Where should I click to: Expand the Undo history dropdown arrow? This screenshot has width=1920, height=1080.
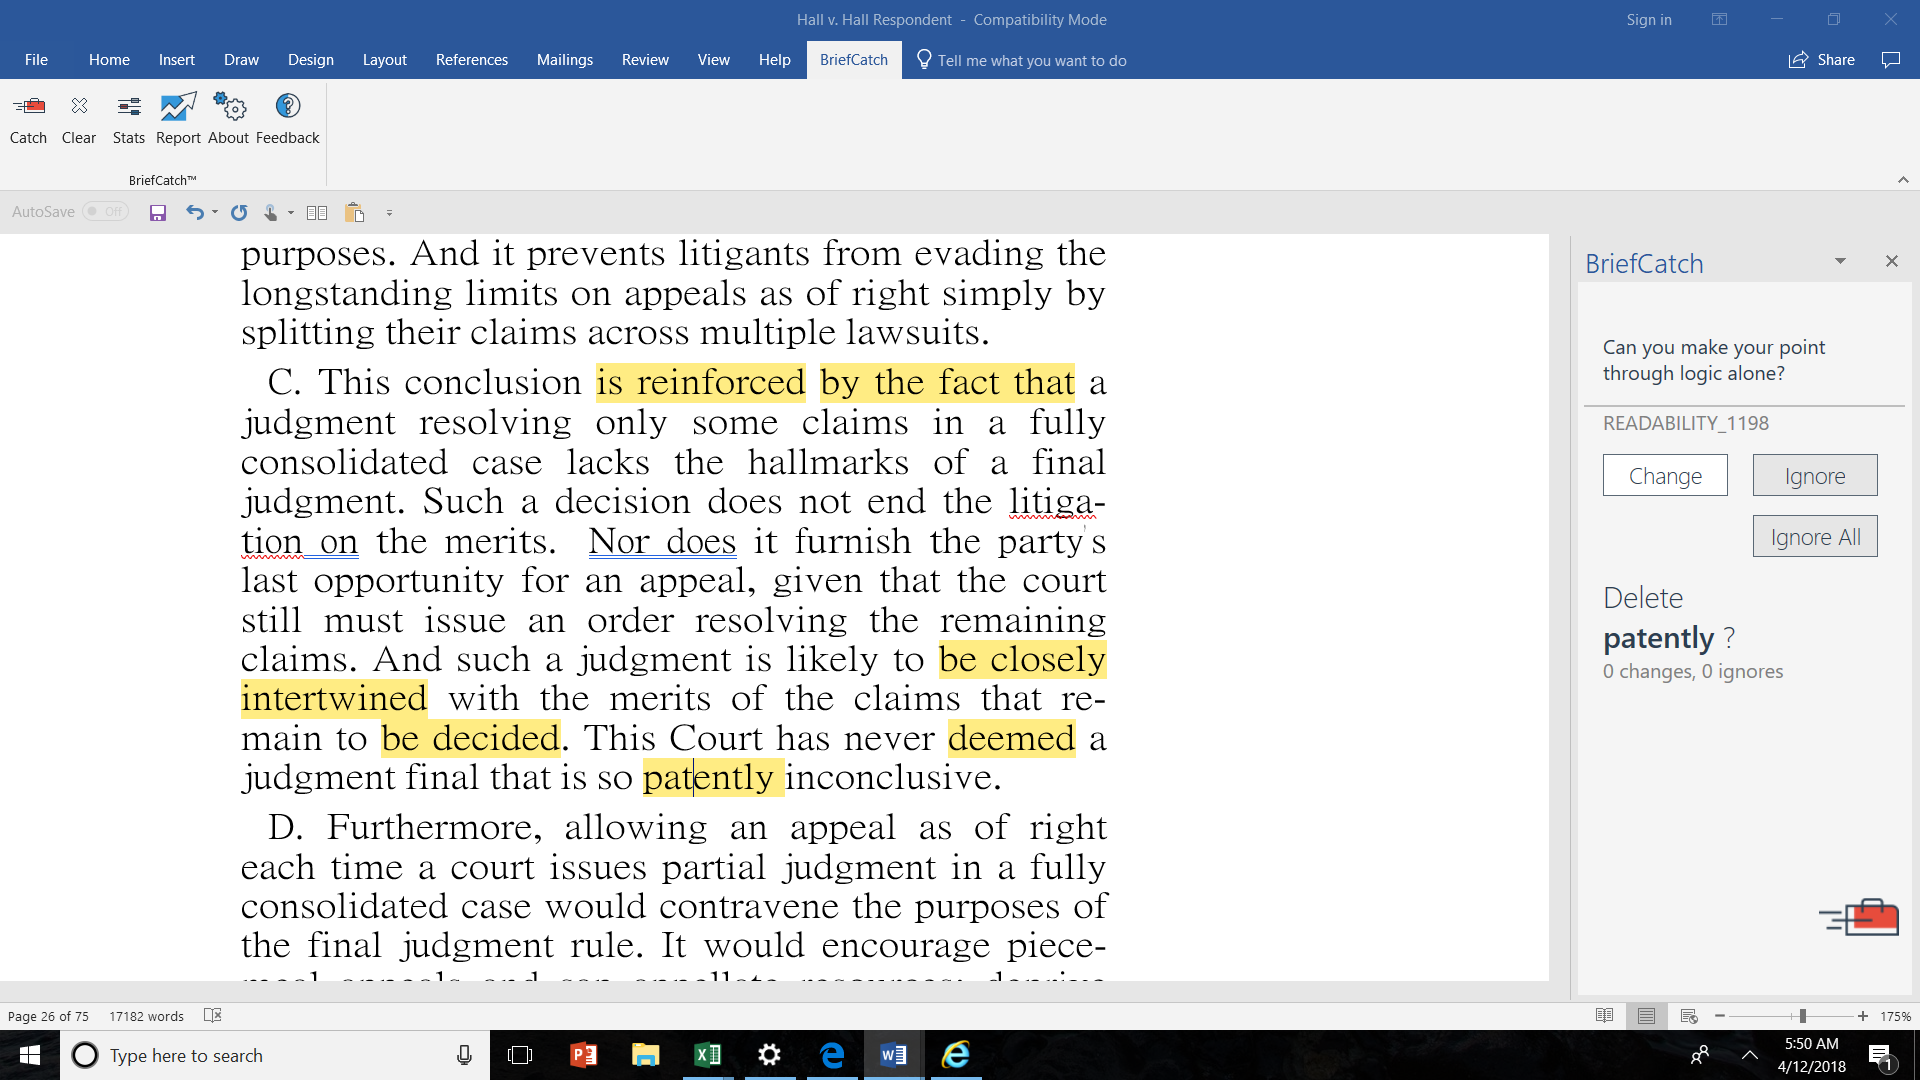(x=215, y=213)
